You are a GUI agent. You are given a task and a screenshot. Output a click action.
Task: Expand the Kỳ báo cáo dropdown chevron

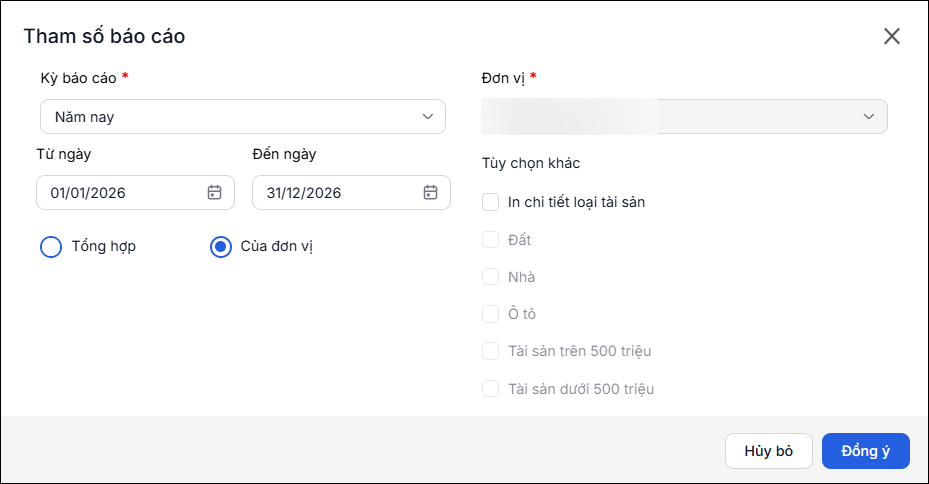tap(428, 117)
